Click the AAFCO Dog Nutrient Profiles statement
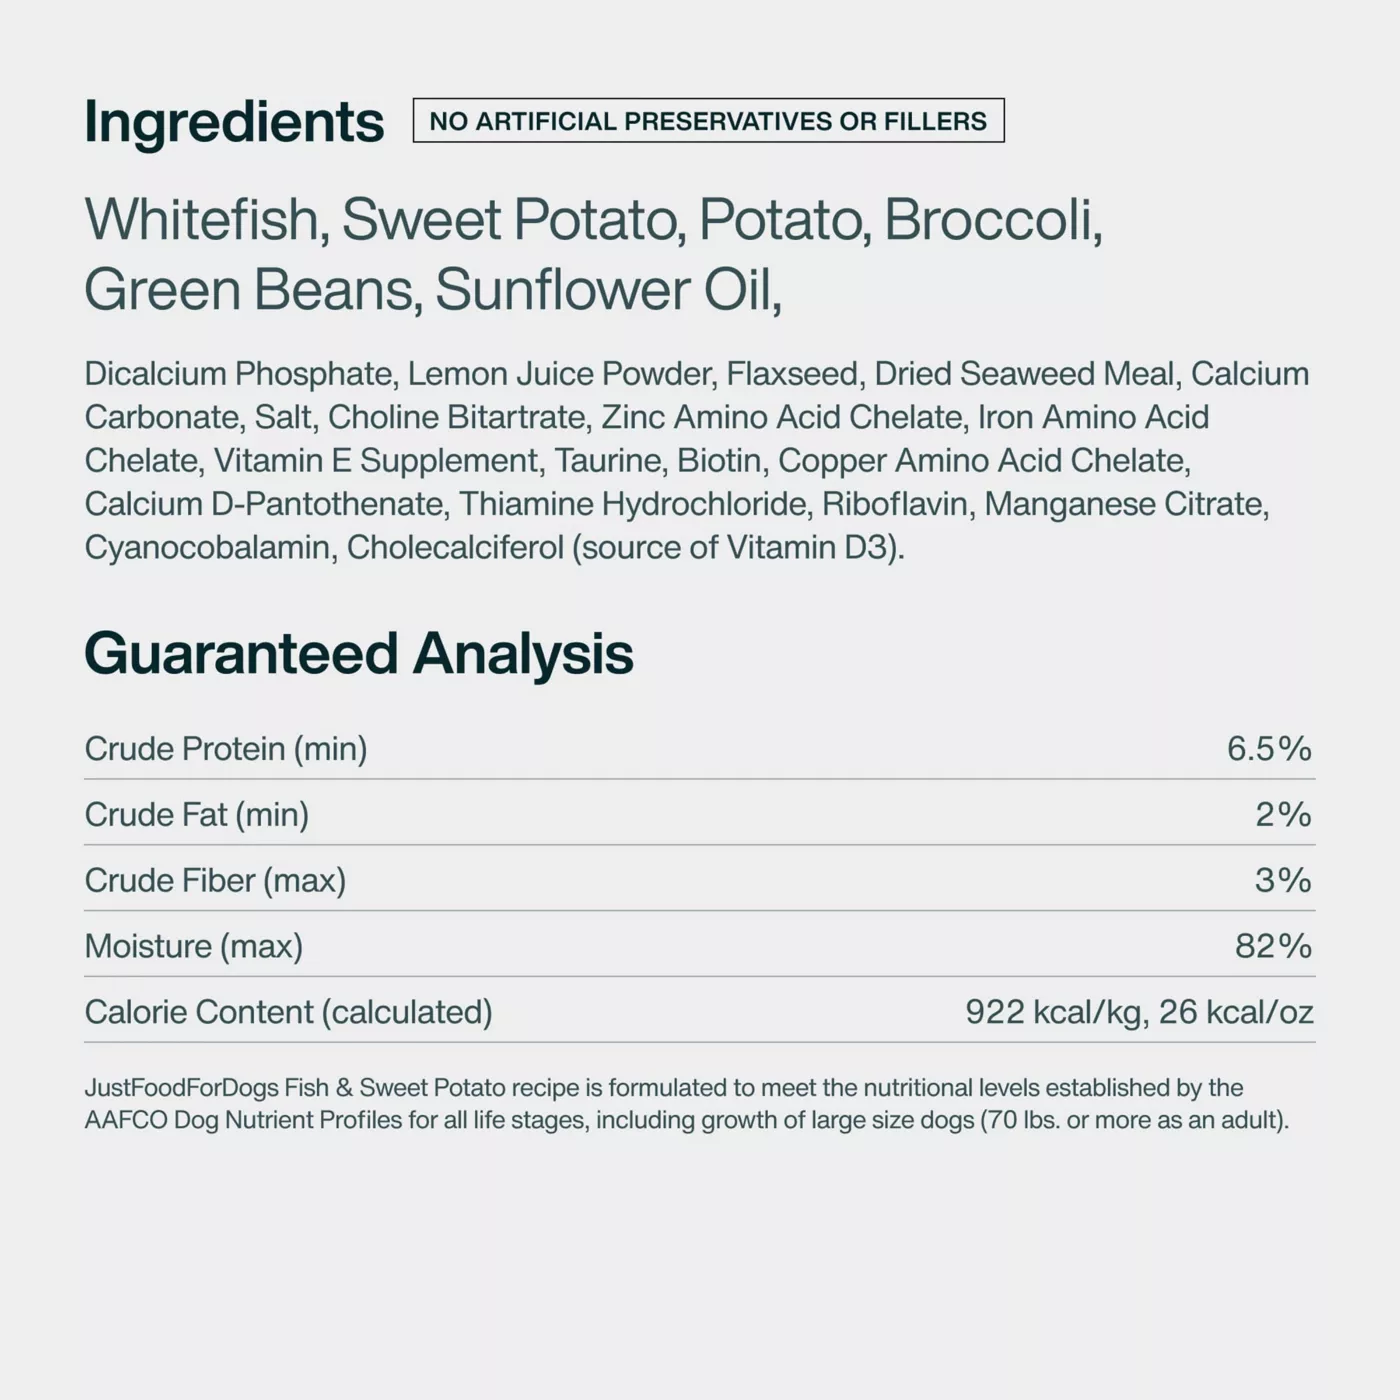The image size is (1400, 1400). pos(687,1104)
